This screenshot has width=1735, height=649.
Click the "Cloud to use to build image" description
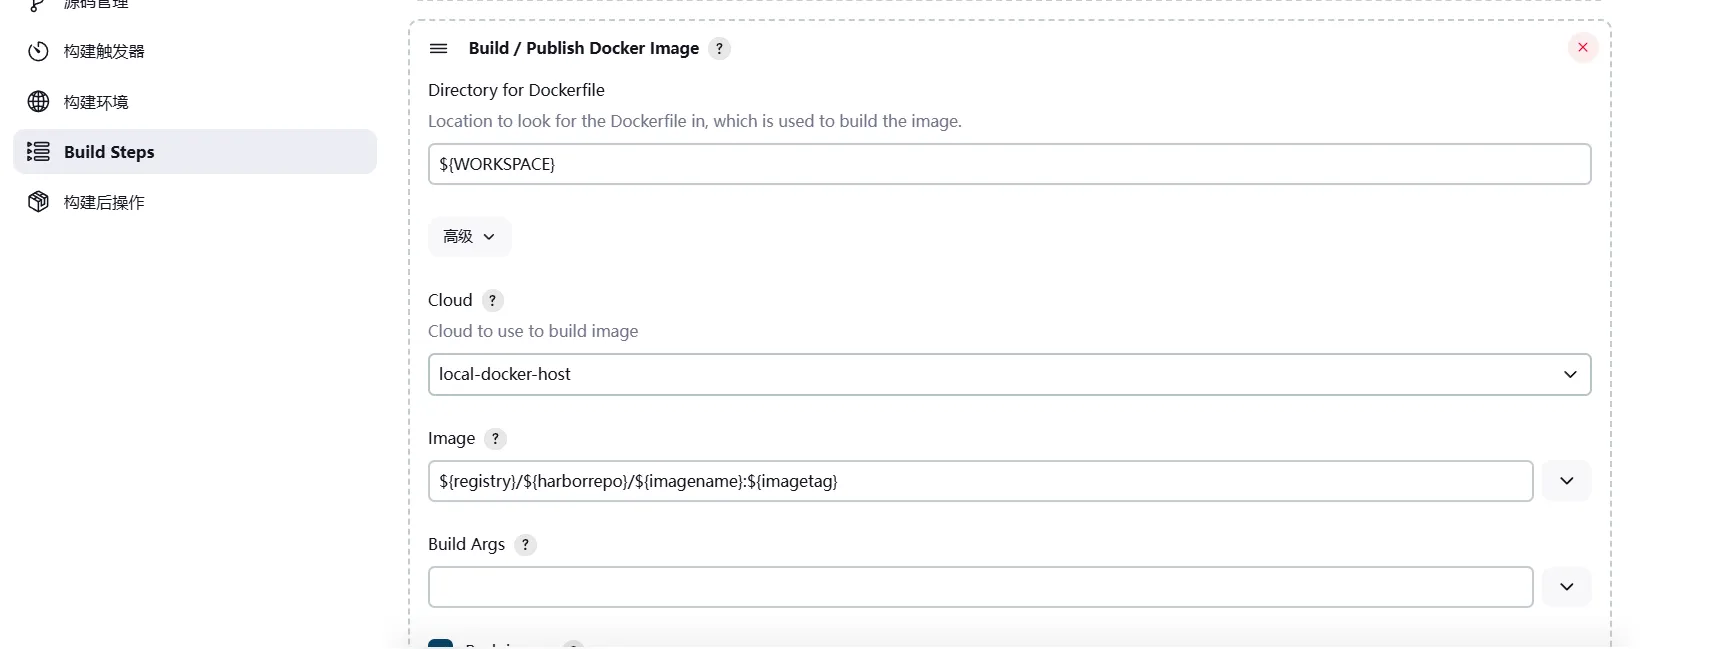coord(533,331)
